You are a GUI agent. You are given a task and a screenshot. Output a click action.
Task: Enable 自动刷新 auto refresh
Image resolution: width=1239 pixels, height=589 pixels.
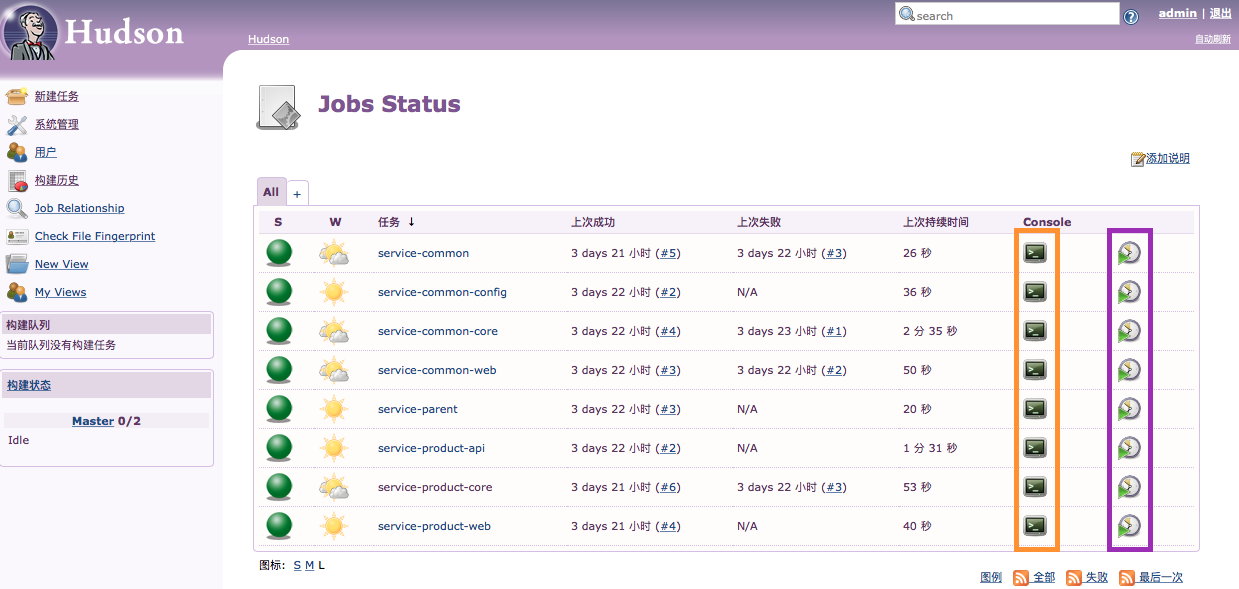point(1213,39)
